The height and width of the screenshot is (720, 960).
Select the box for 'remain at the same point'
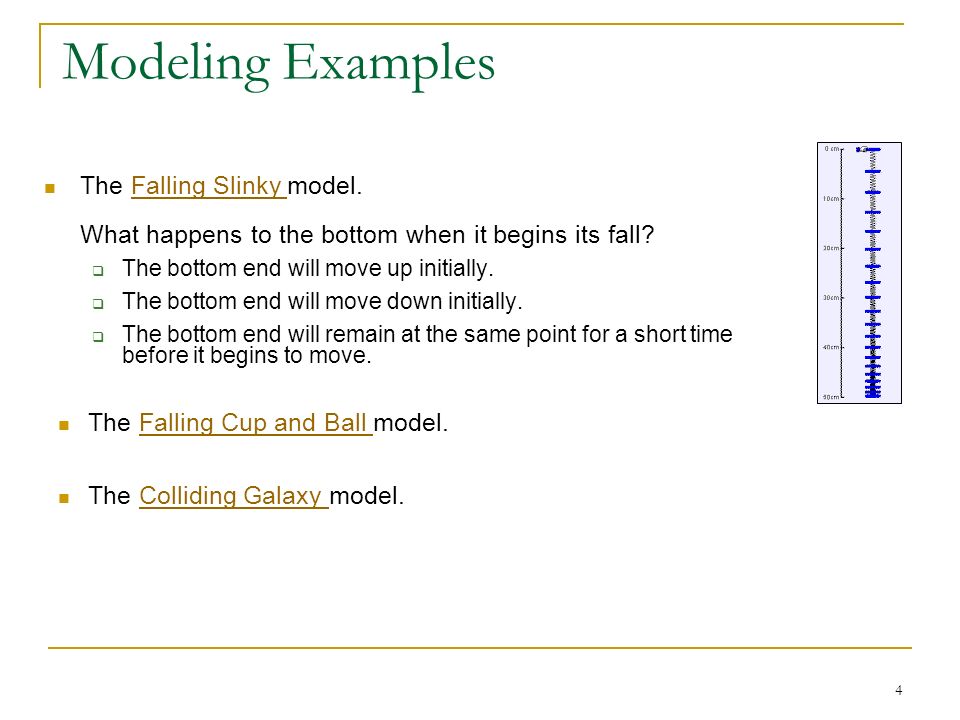(98, 336)
